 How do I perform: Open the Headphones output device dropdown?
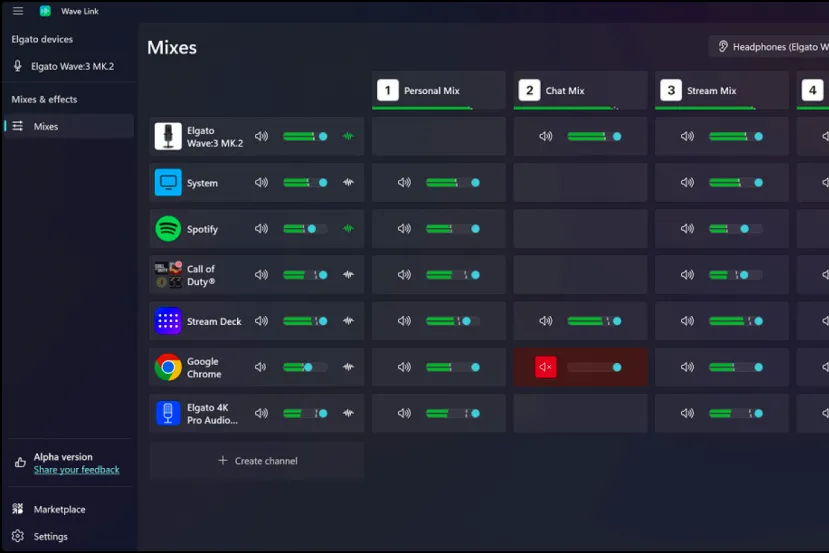[769, 47]
